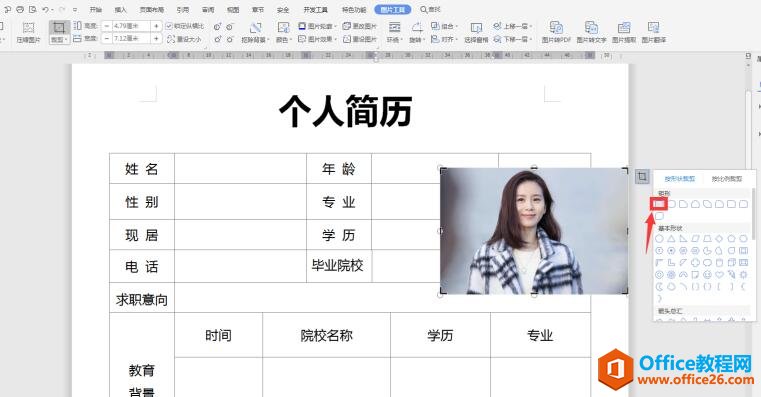This screenshot has height=397, width=761.
Task: Click the portrait photo in the document
Action: point(534,231)
